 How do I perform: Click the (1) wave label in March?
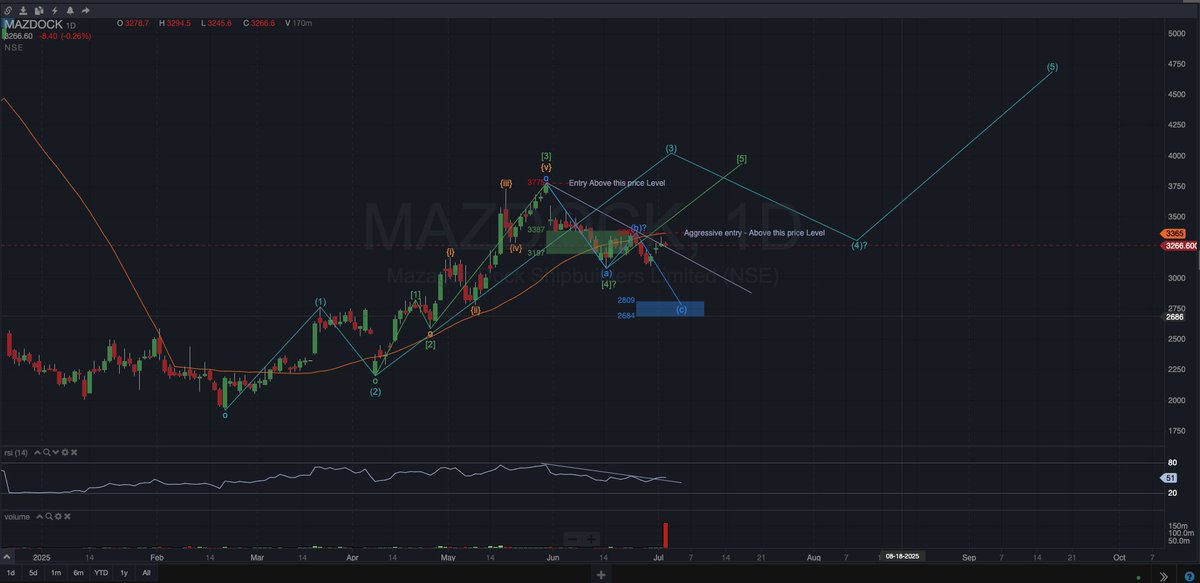pyautogui.click(x=320, y=301)
